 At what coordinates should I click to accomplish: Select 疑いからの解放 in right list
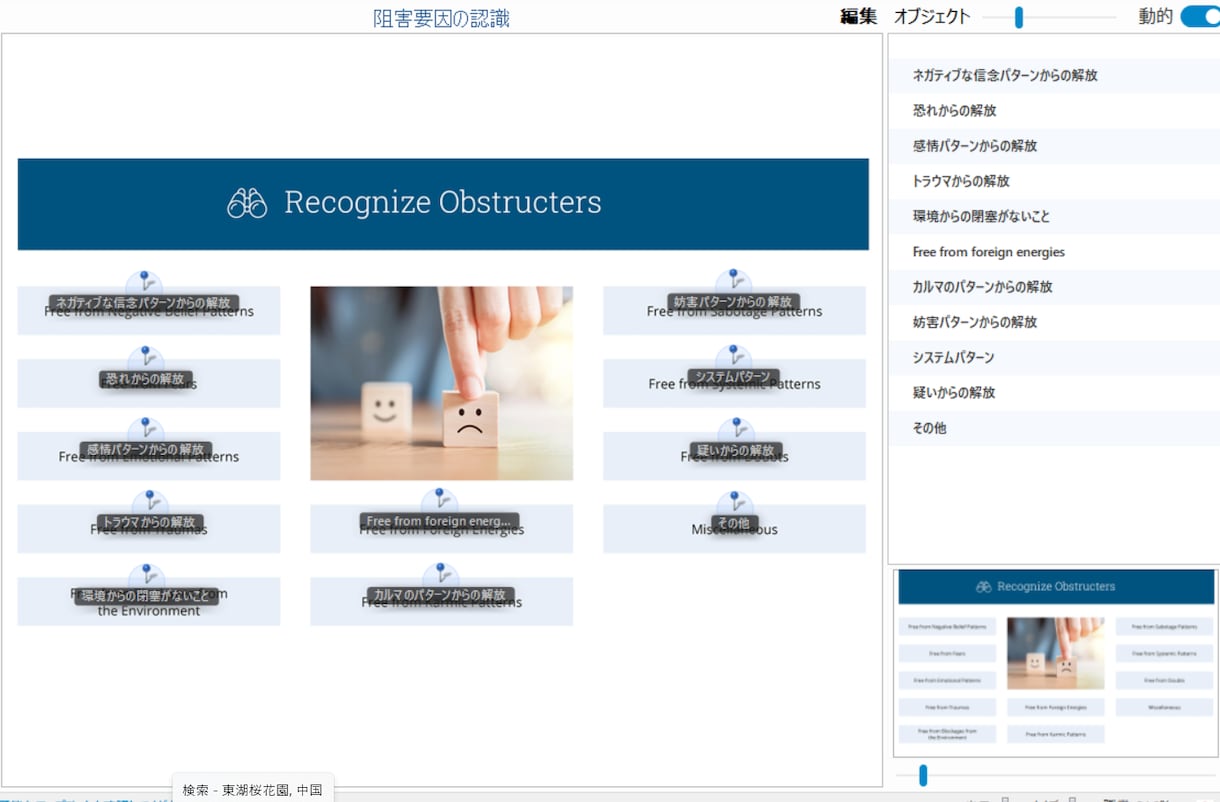click(x=1054, y=393)
